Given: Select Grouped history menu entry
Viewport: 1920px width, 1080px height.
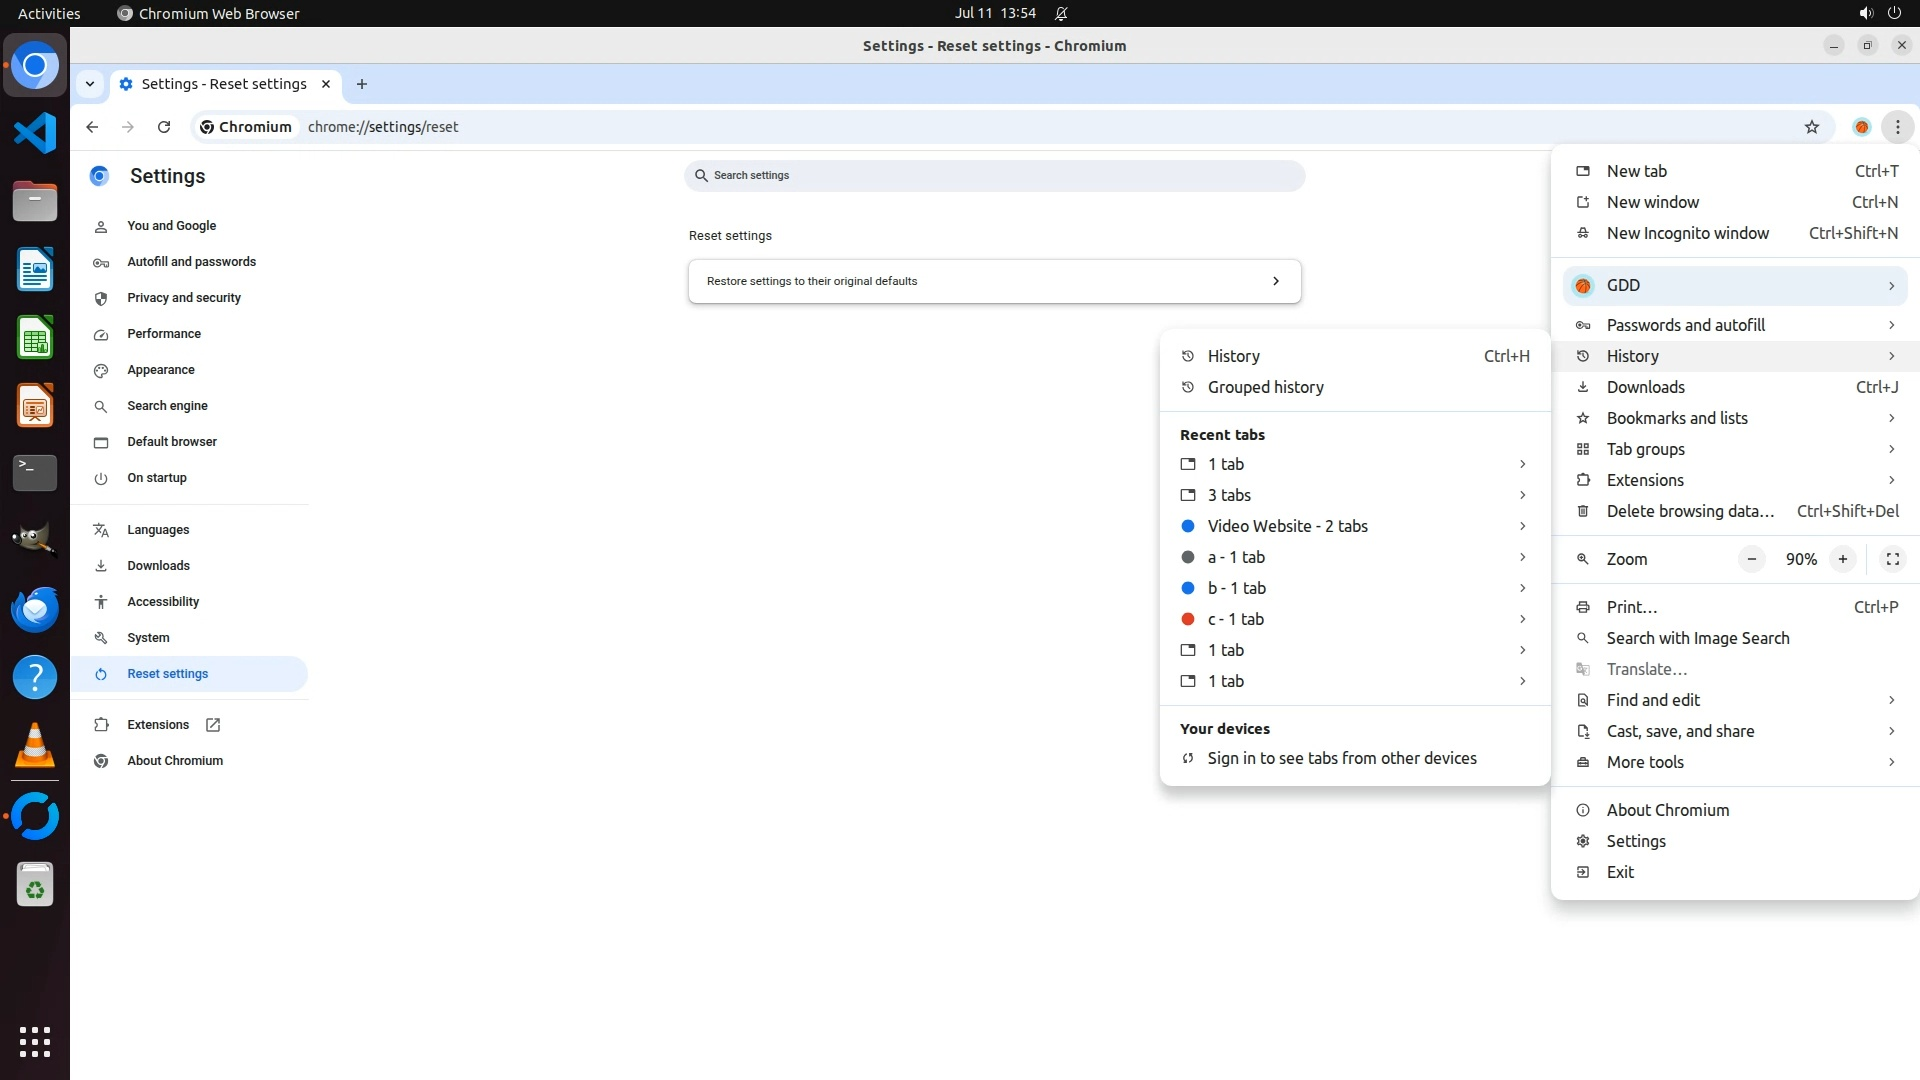Looking at the screenshot, I should click(1265, 387).
